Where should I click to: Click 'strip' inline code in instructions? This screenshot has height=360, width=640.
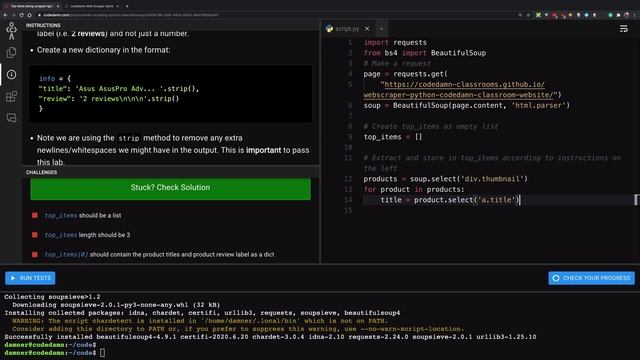pyautogui.click(x=129, y=138)
